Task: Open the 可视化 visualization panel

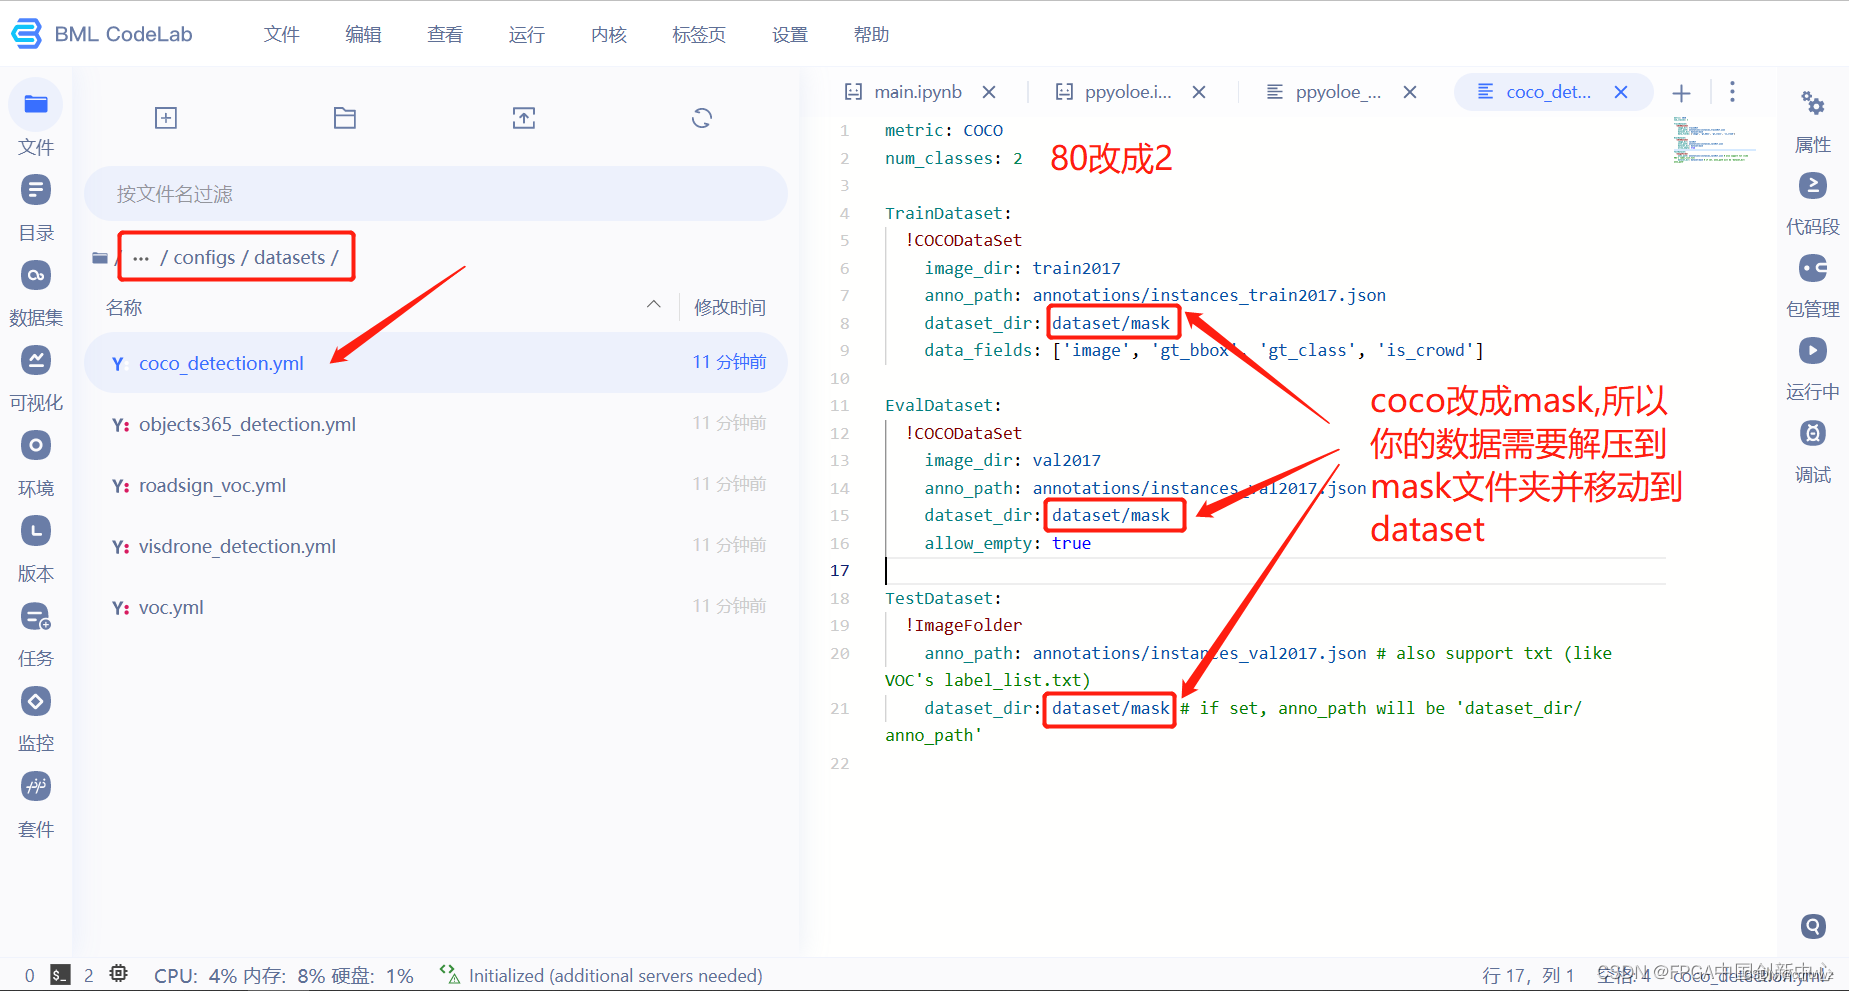Action: coord(36,378)
